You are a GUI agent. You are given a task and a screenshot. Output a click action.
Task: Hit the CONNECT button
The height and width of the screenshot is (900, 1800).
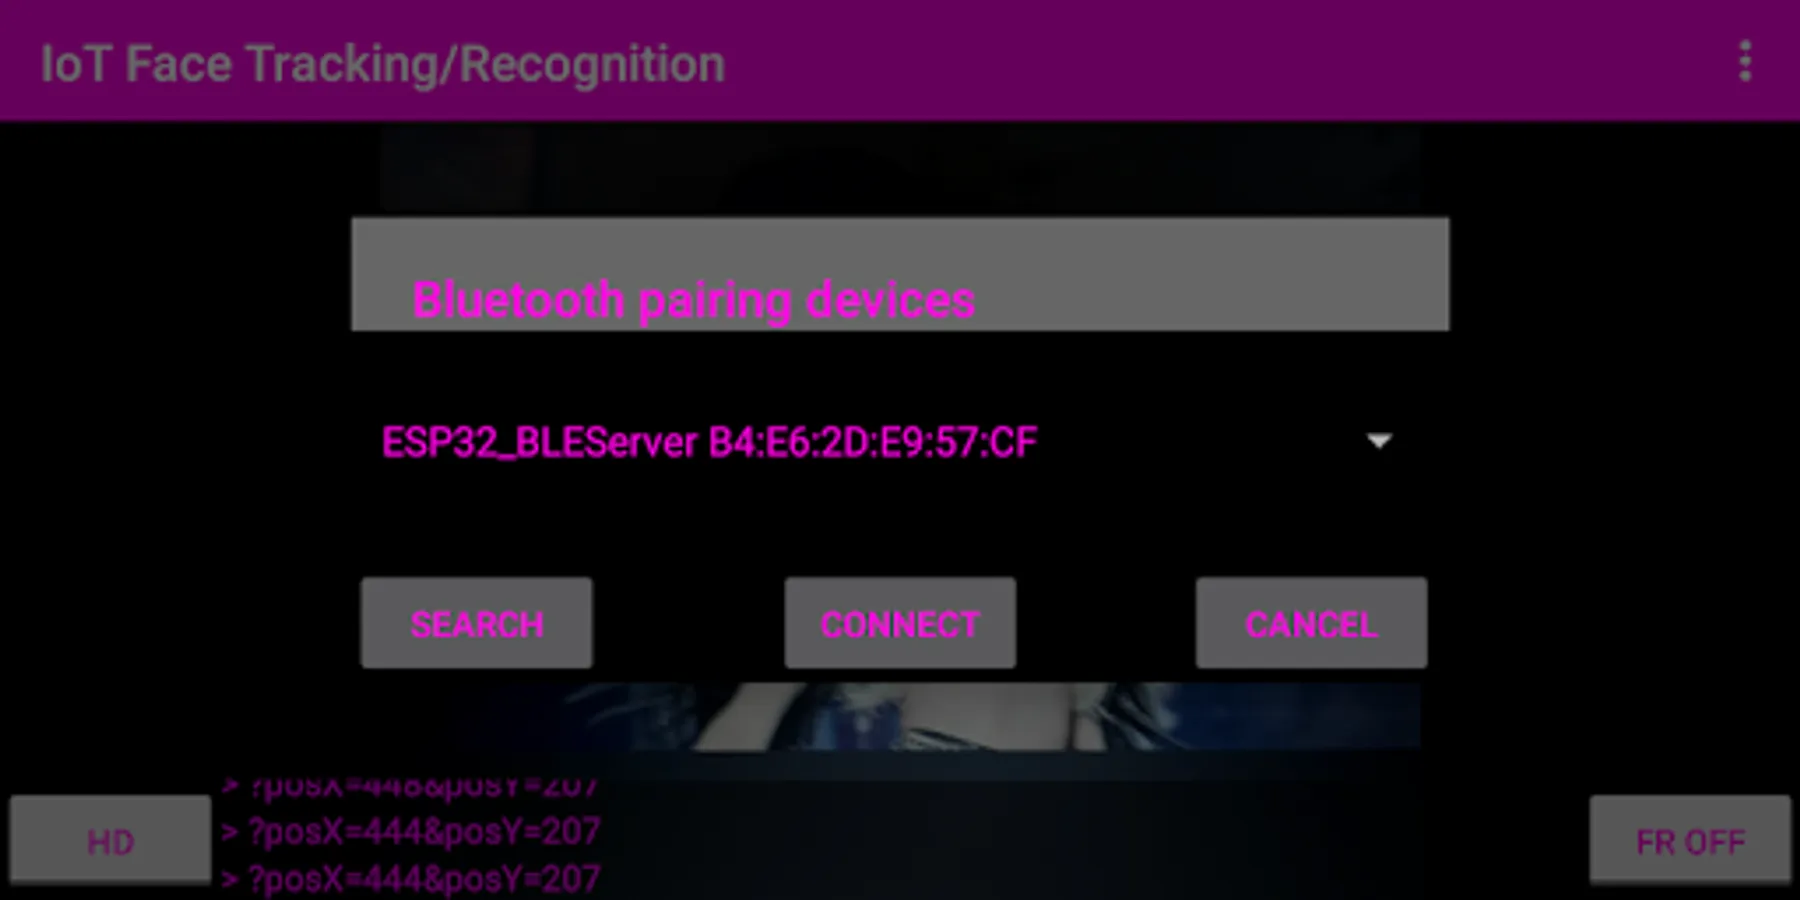click(x=900, y=623)
